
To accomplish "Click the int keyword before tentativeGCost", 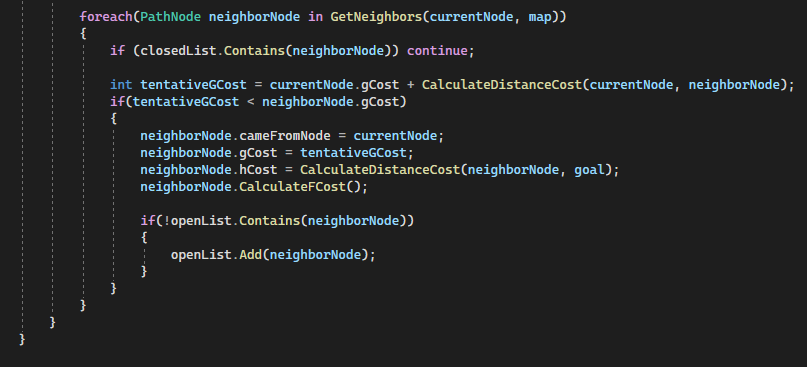I will (x=121, y=84).
